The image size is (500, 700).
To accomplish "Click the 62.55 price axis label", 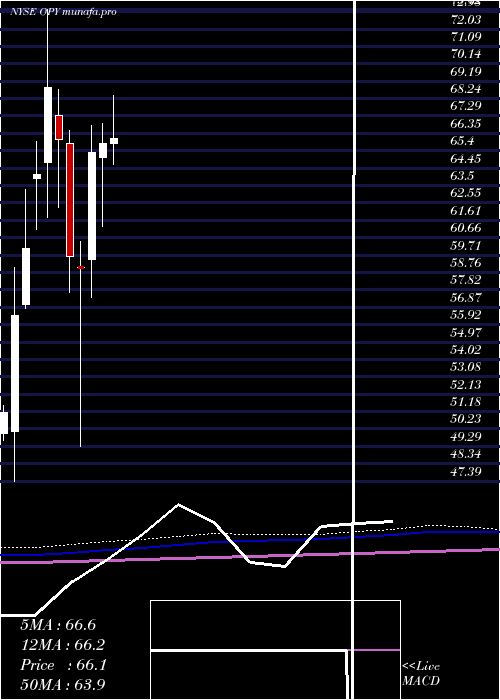I will 466,193.
